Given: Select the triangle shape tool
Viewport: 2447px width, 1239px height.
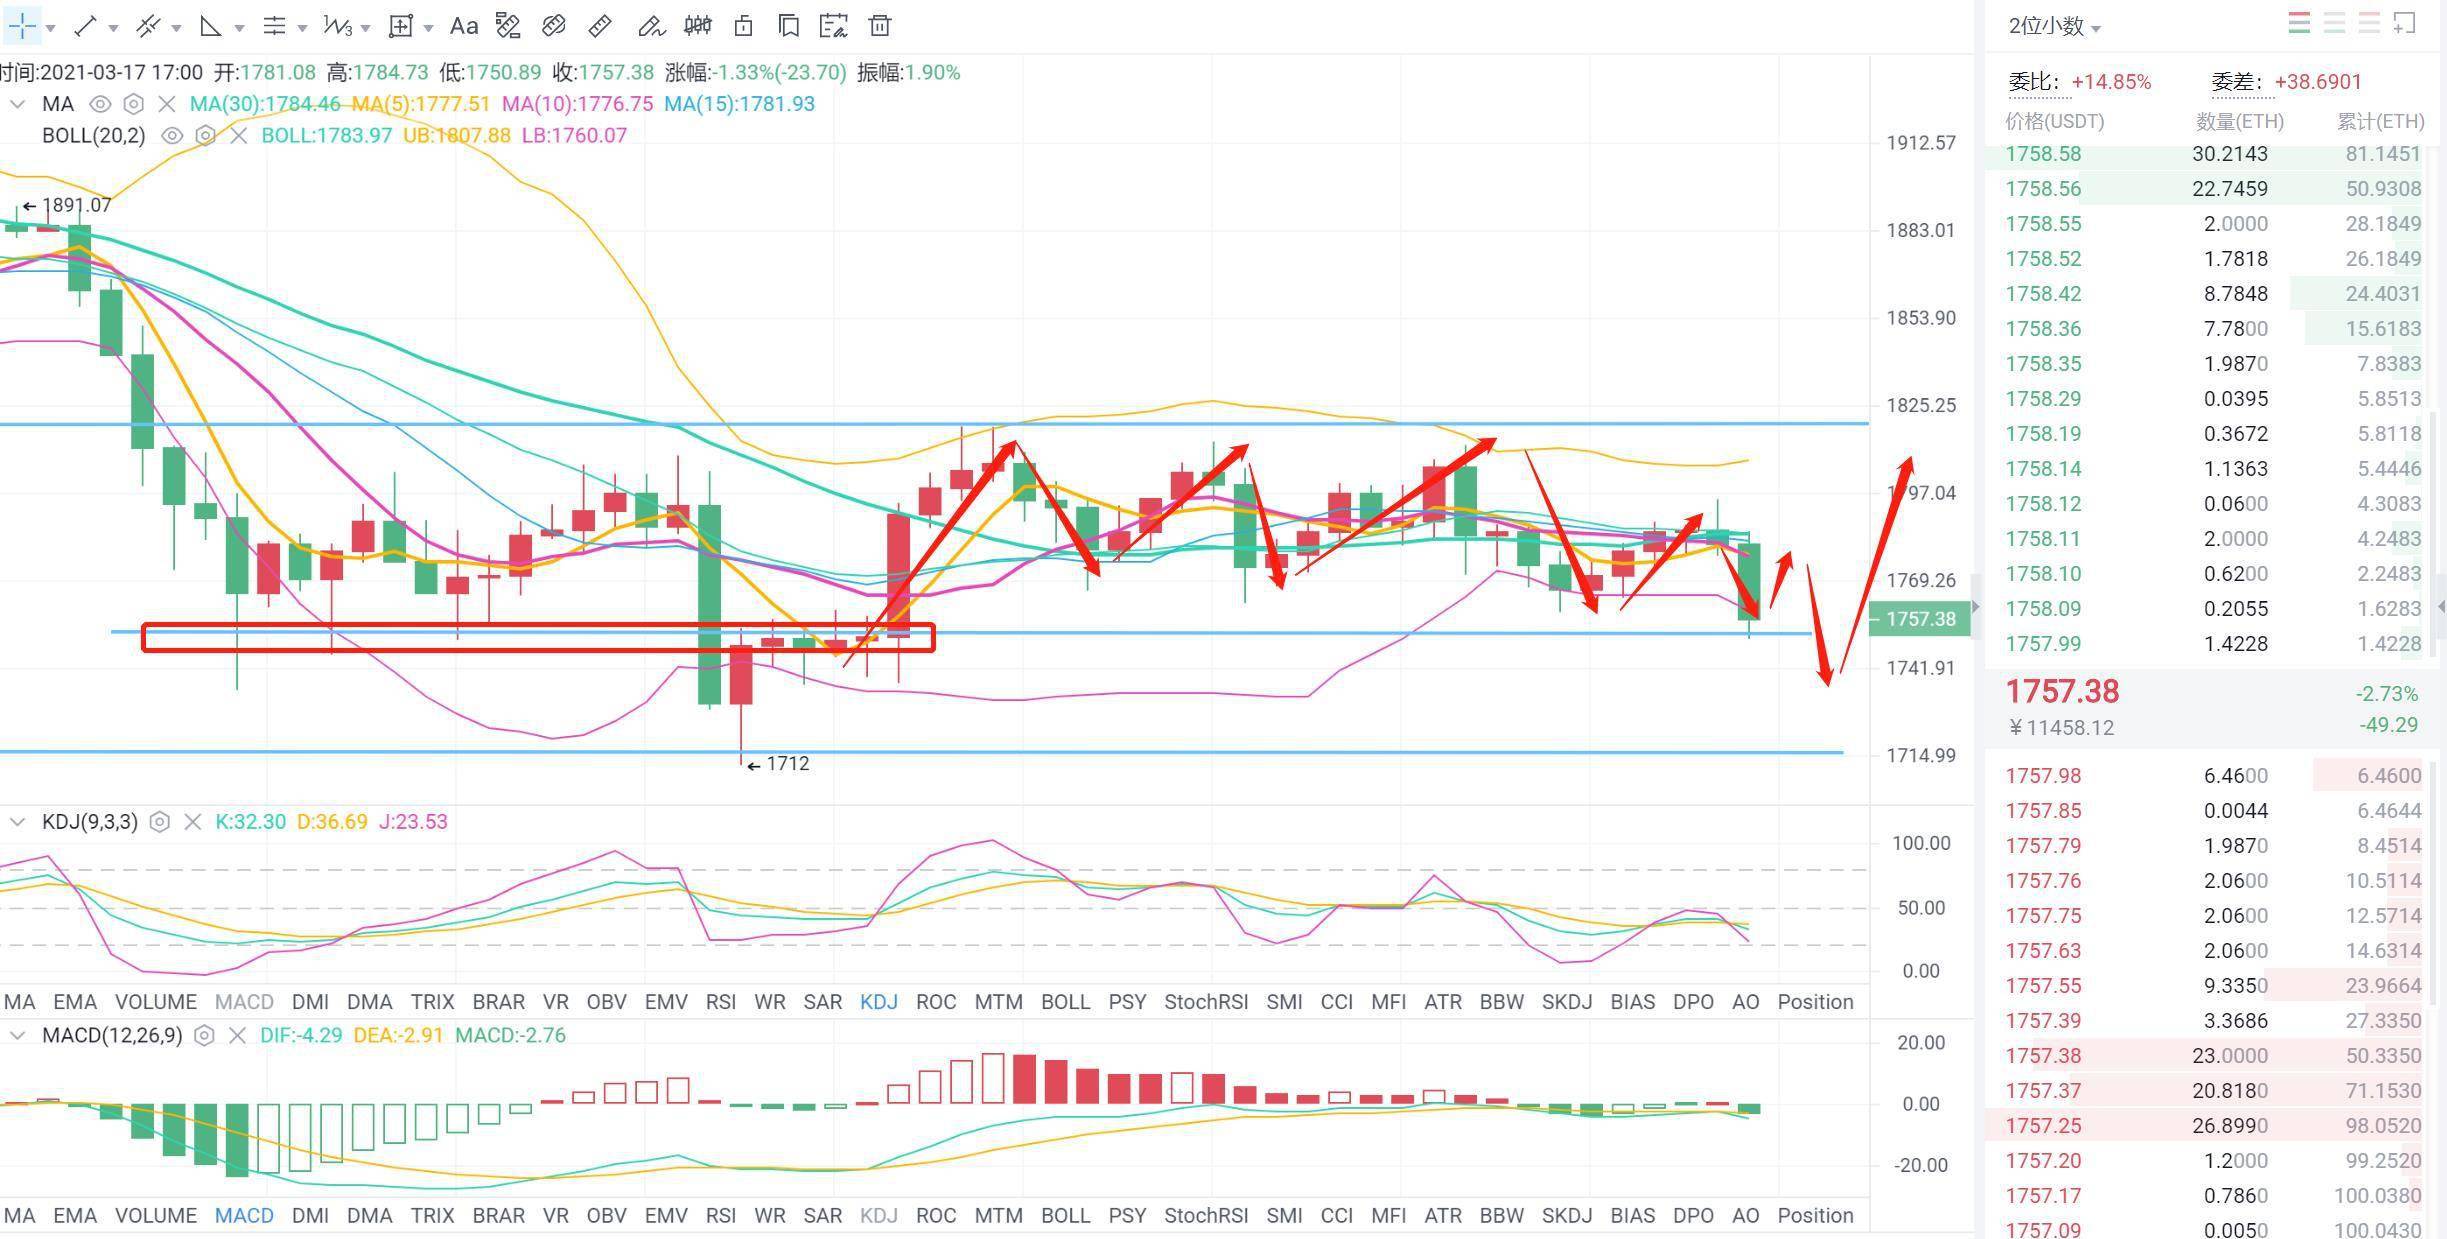Looking at the screenshot, I should (x=210, y=26).
